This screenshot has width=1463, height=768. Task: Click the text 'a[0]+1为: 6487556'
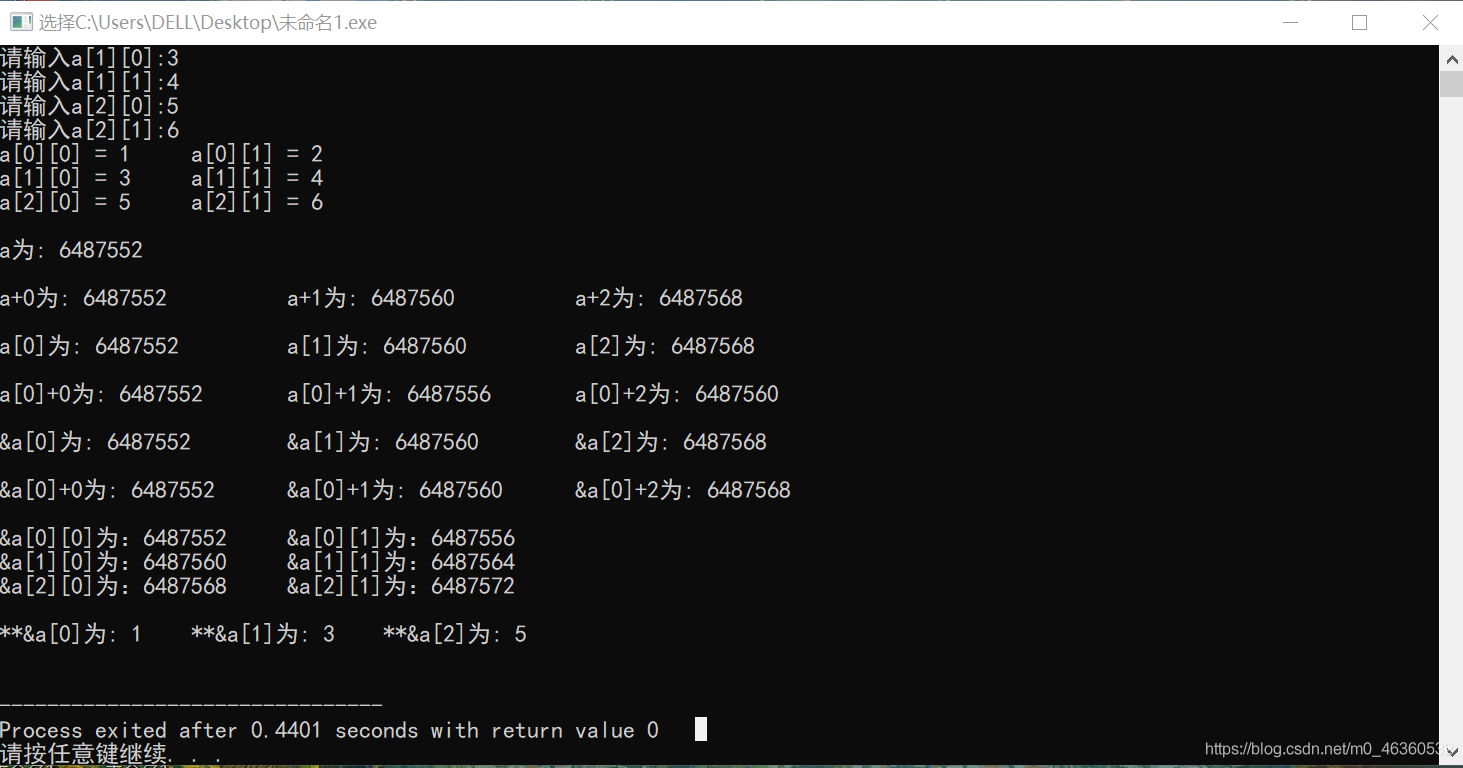click(x=389, y=394)
